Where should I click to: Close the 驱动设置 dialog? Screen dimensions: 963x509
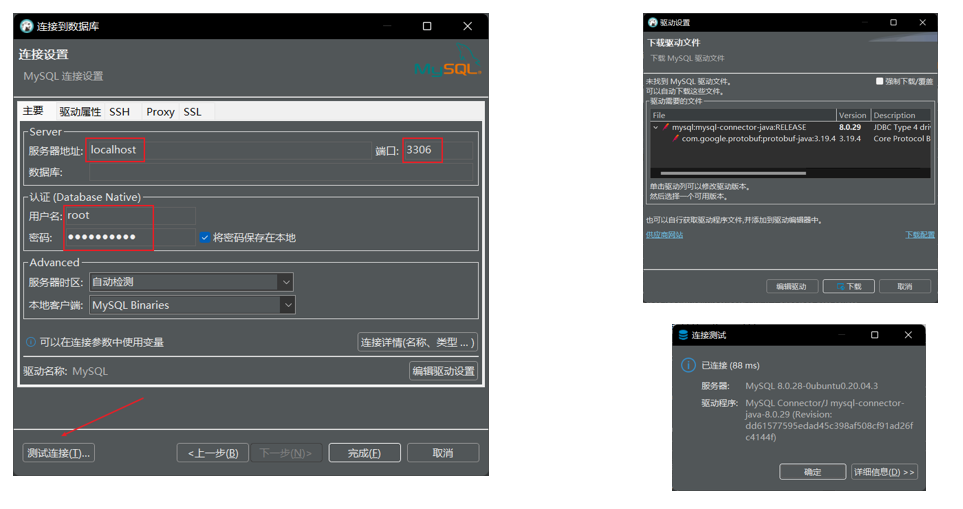922,22
